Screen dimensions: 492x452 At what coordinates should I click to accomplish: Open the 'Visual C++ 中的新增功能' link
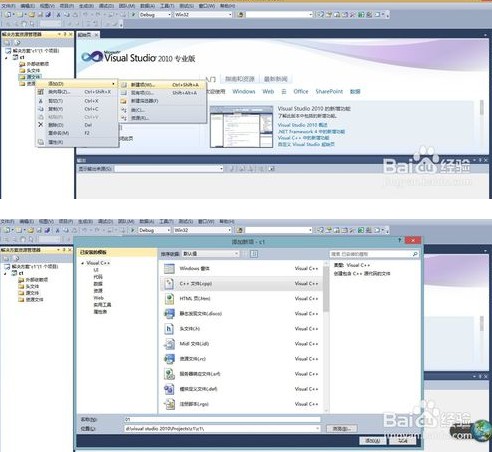click(303, 138)
